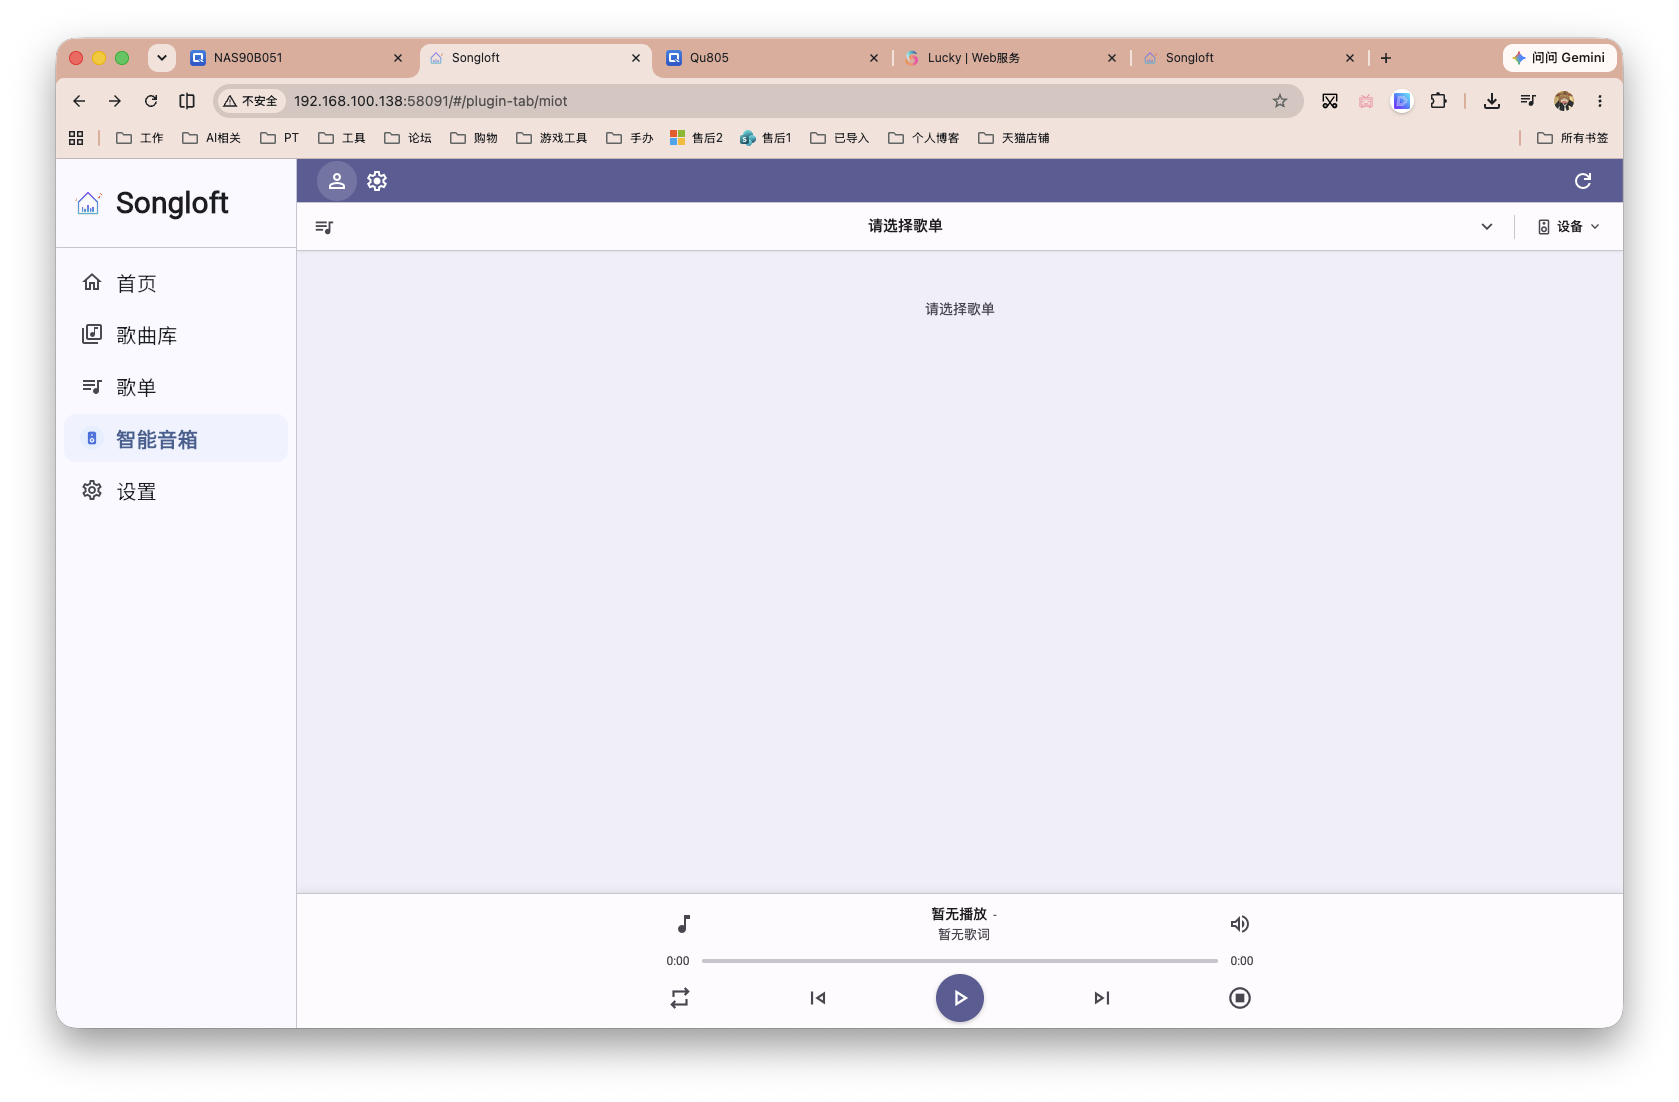Expand the 请选择歌单 playlist dropdown chevron
This screenshot has height=1102, width=1679.
(x=1487, y=227)
